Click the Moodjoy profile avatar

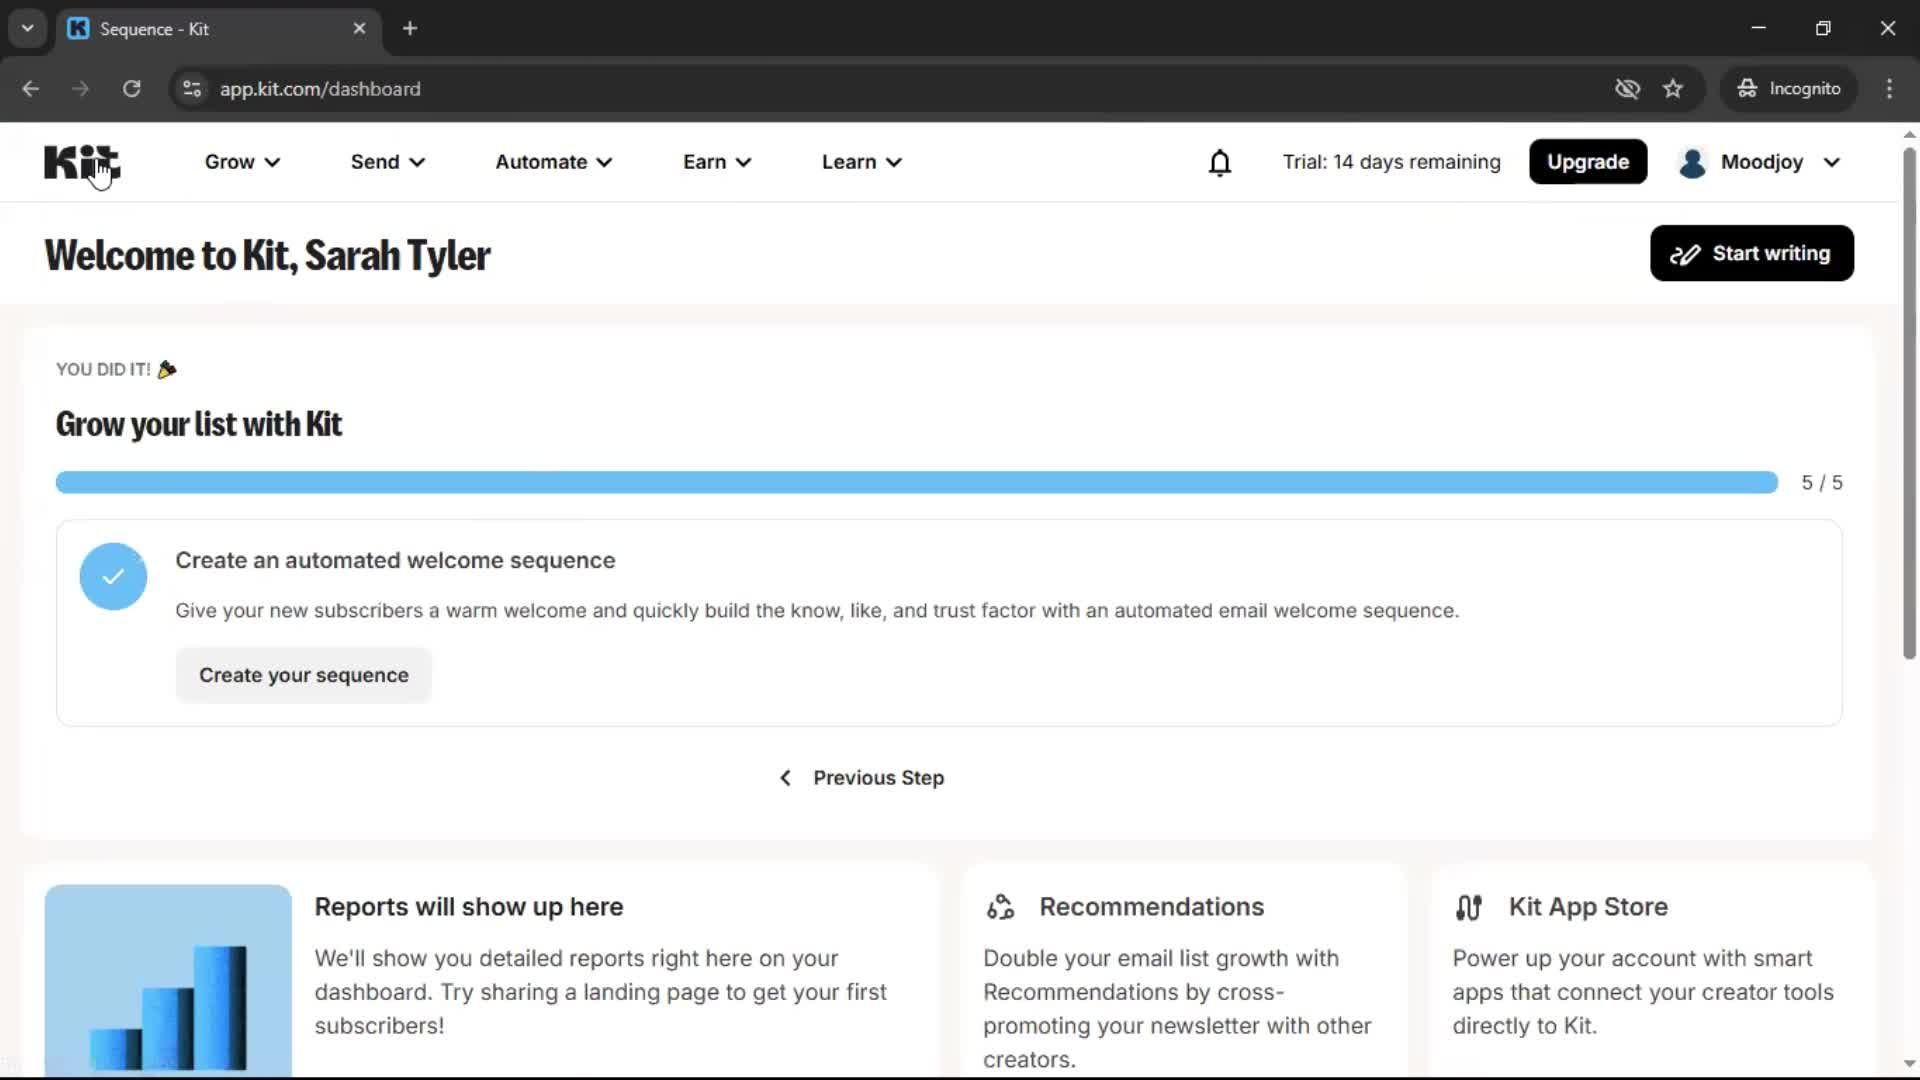(x=1692, y=162)
